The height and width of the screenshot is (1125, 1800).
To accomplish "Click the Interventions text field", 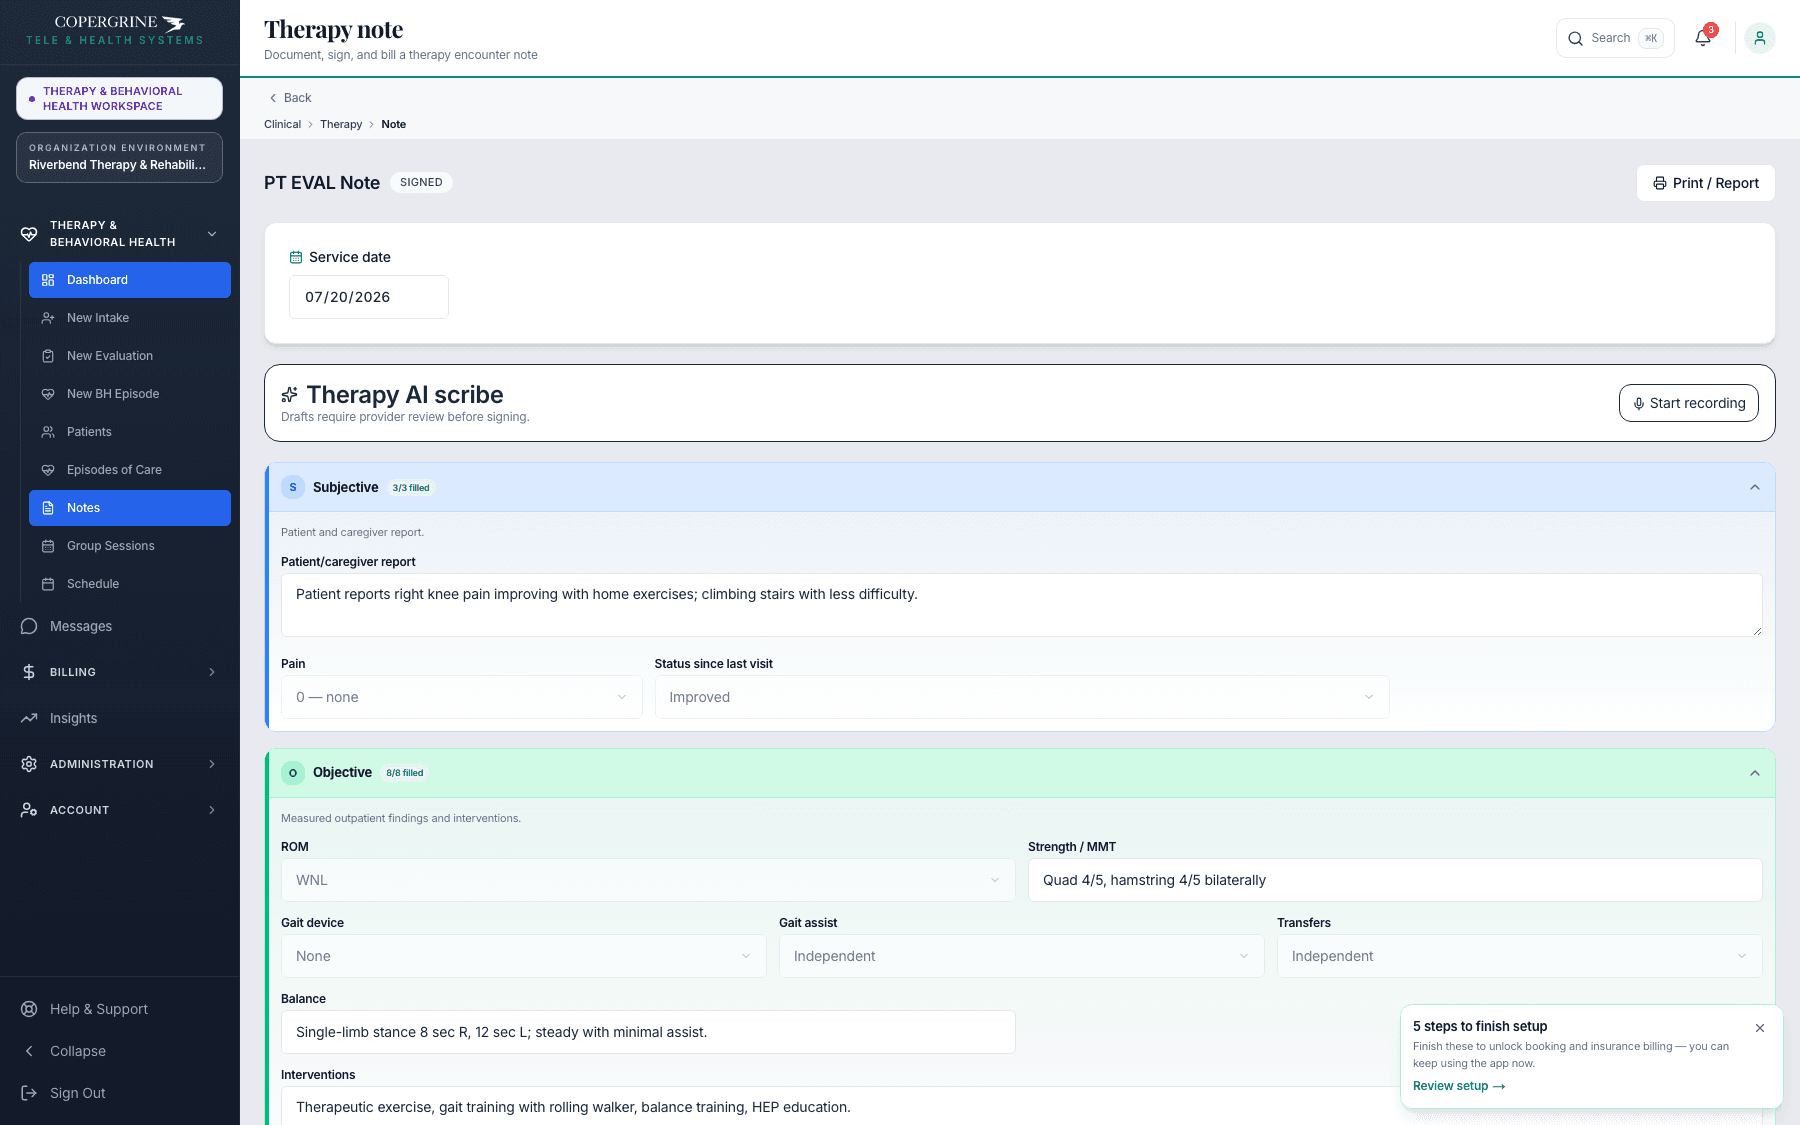I will [x=840, y=1106].
